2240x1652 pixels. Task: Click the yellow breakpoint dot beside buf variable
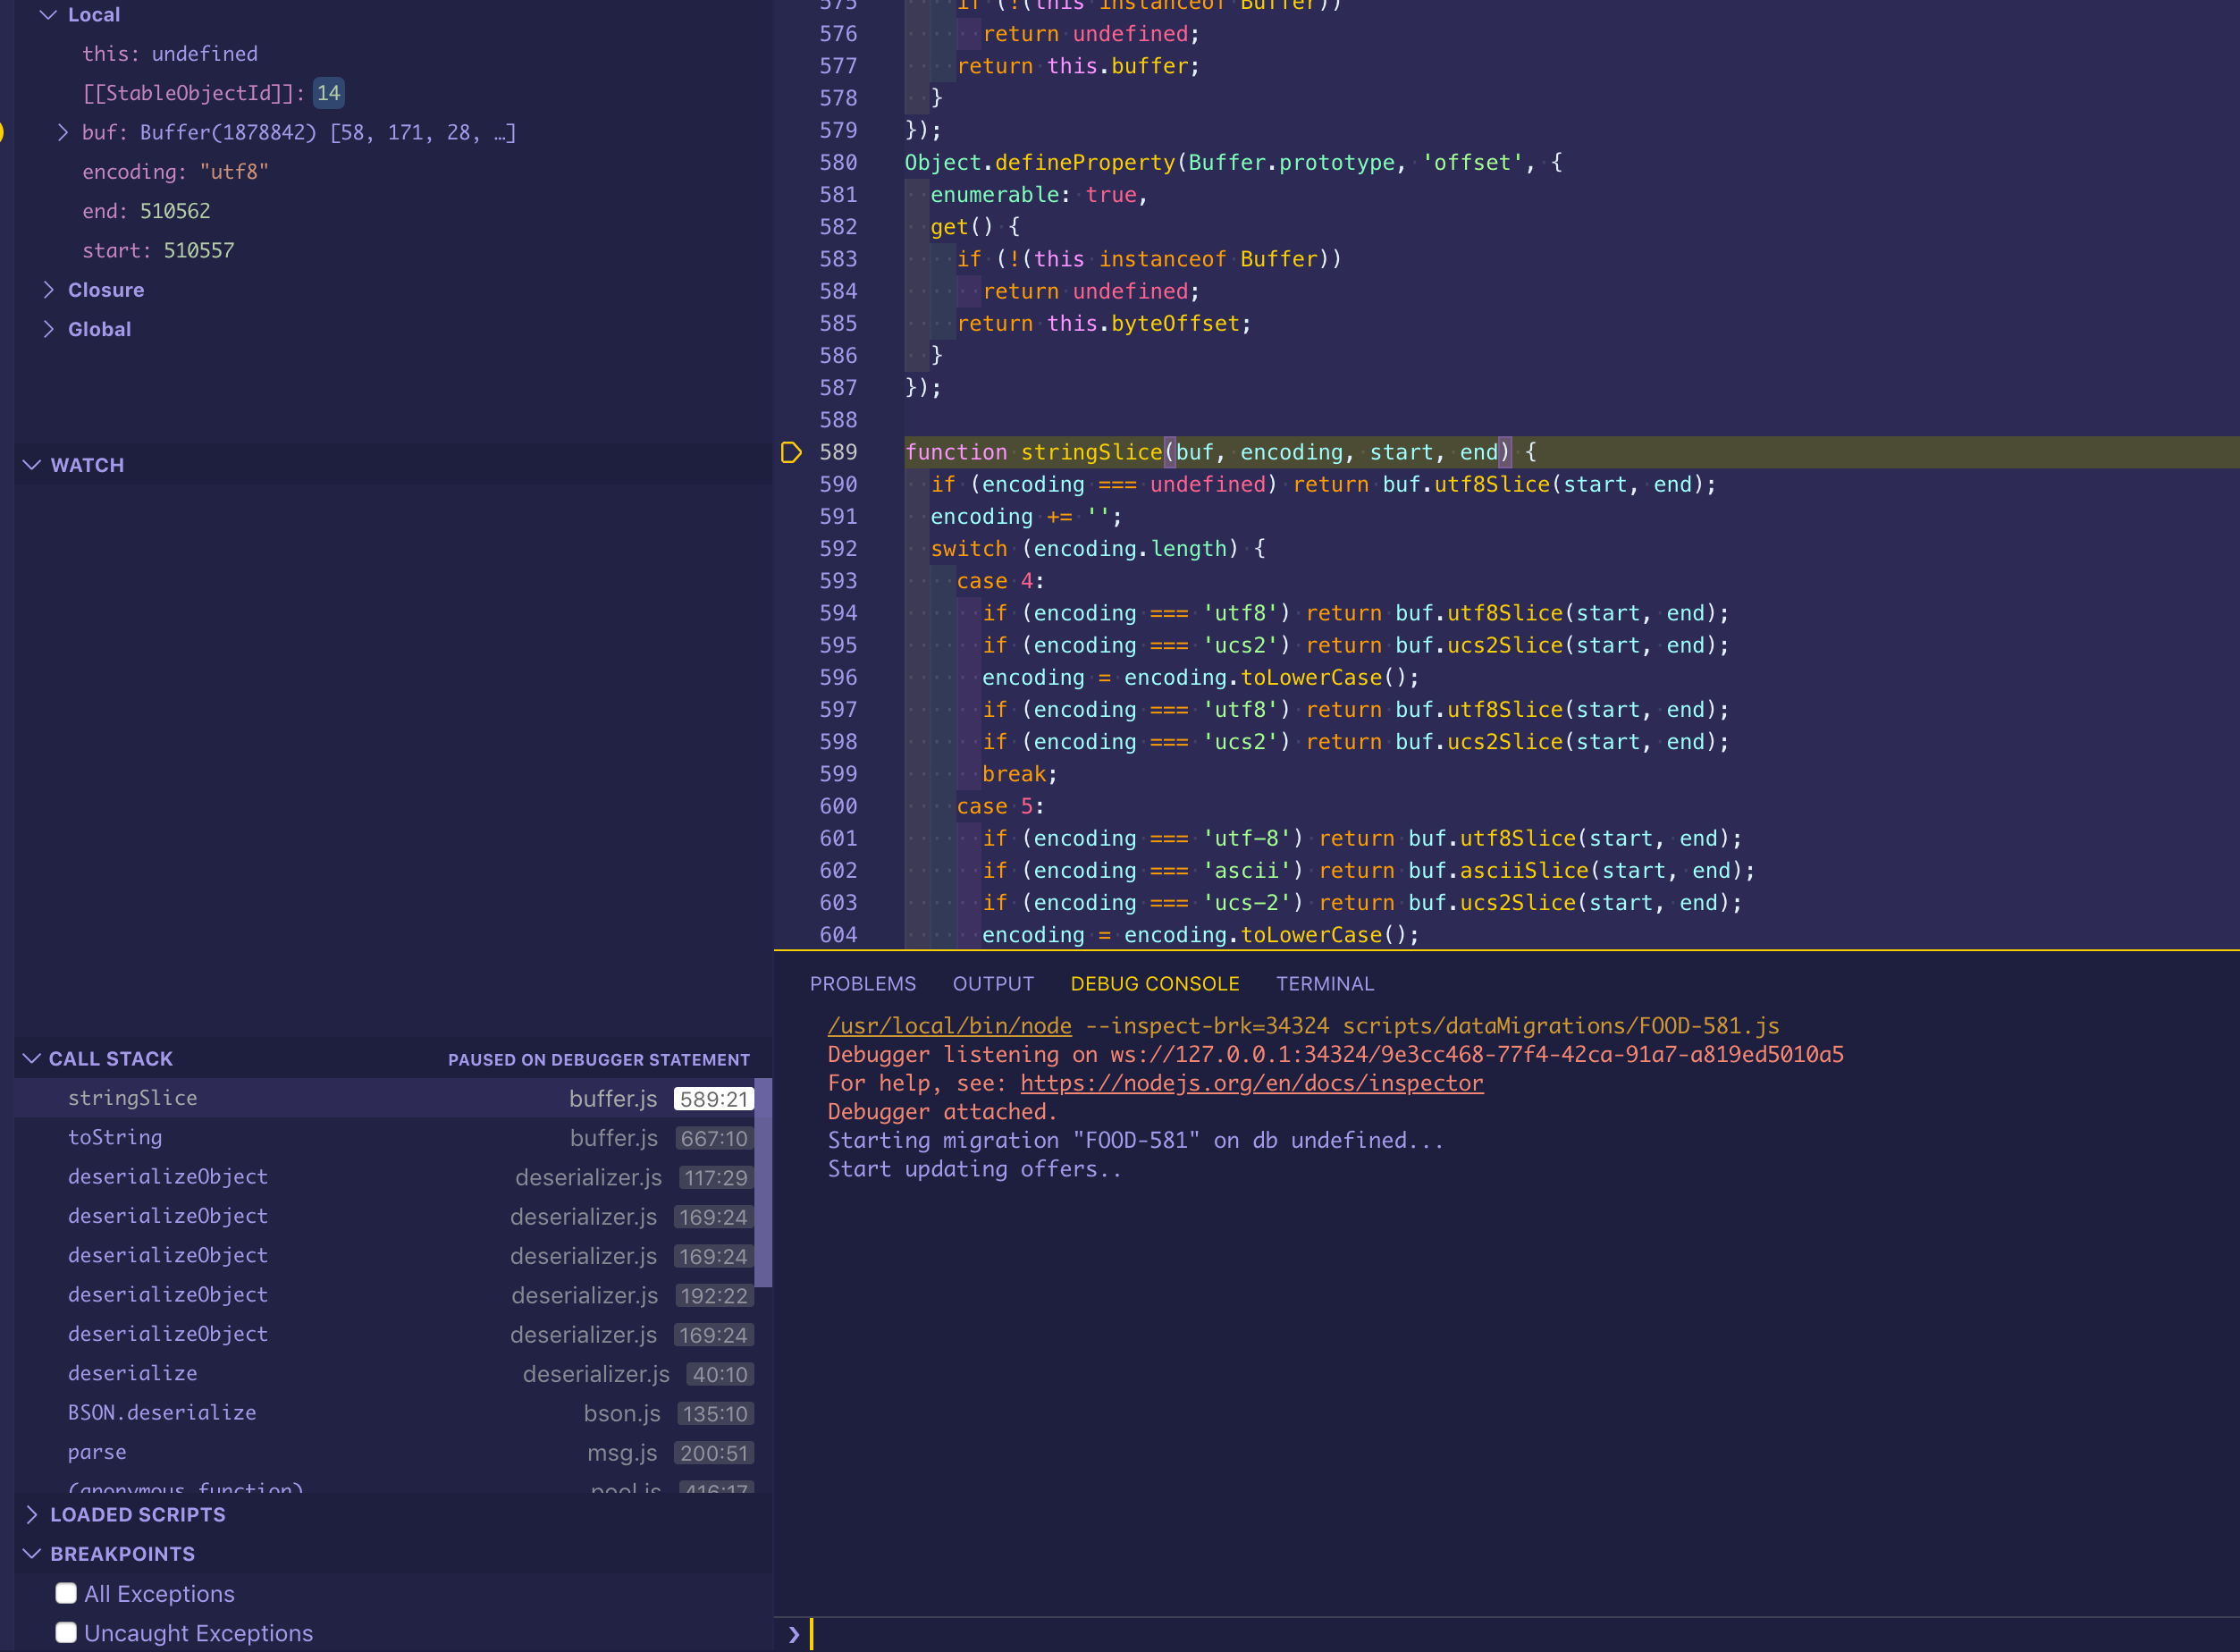pos(2,131)
